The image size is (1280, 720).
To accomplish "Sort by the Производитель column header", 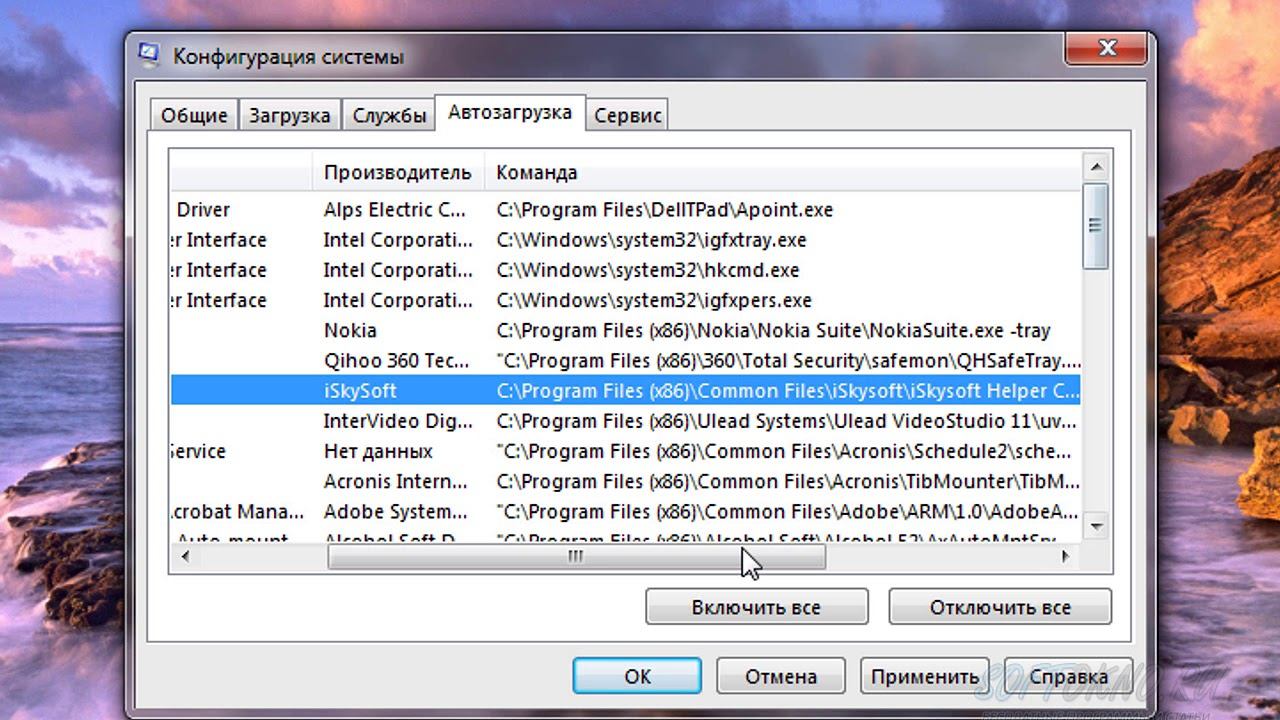I will click(x=397, y=172).
